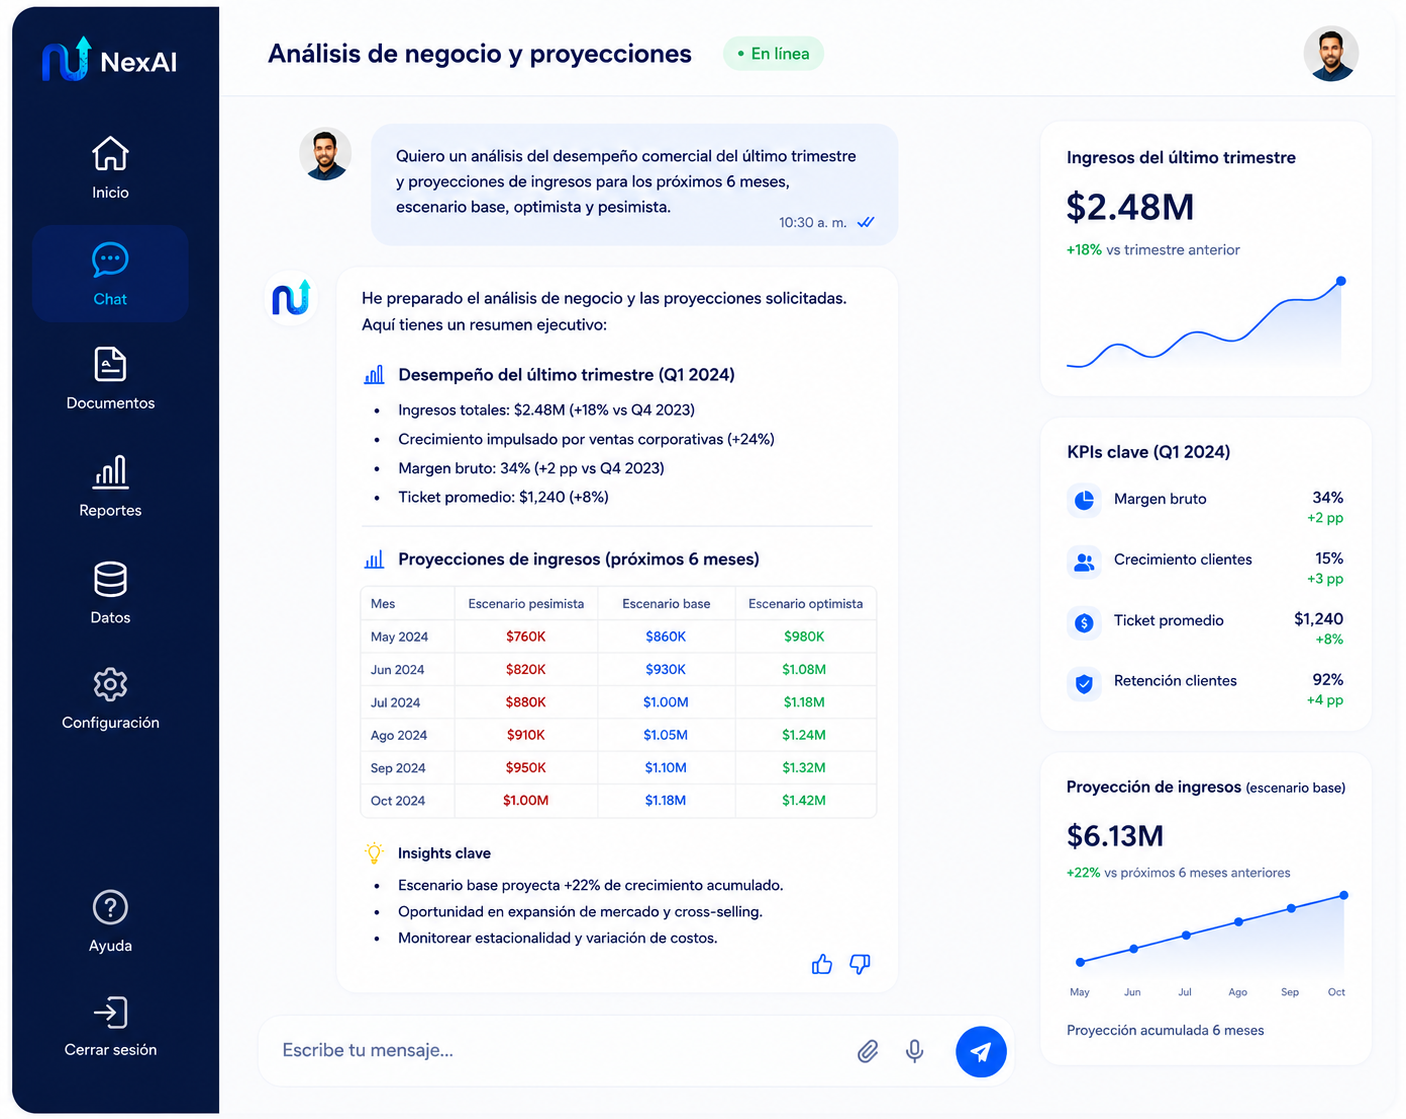Click the Retención clientes KPI row
The width and height of the screenshot is (1406, 1119).
click(x=1205, y=687)
